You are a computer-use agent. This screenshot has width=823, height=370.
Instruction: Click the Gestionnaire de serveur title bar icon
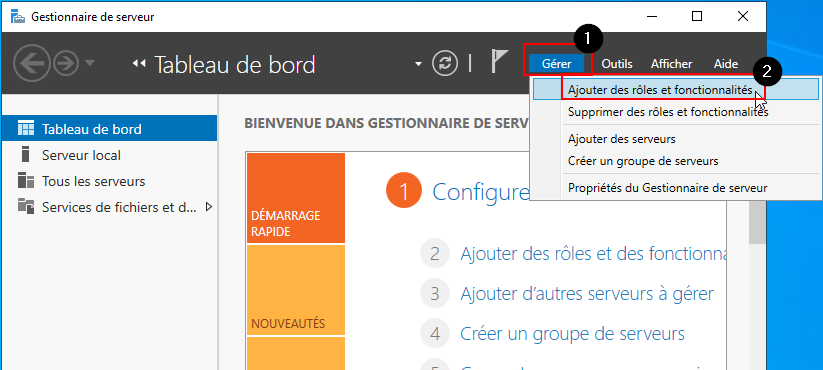tap(18, 16)
